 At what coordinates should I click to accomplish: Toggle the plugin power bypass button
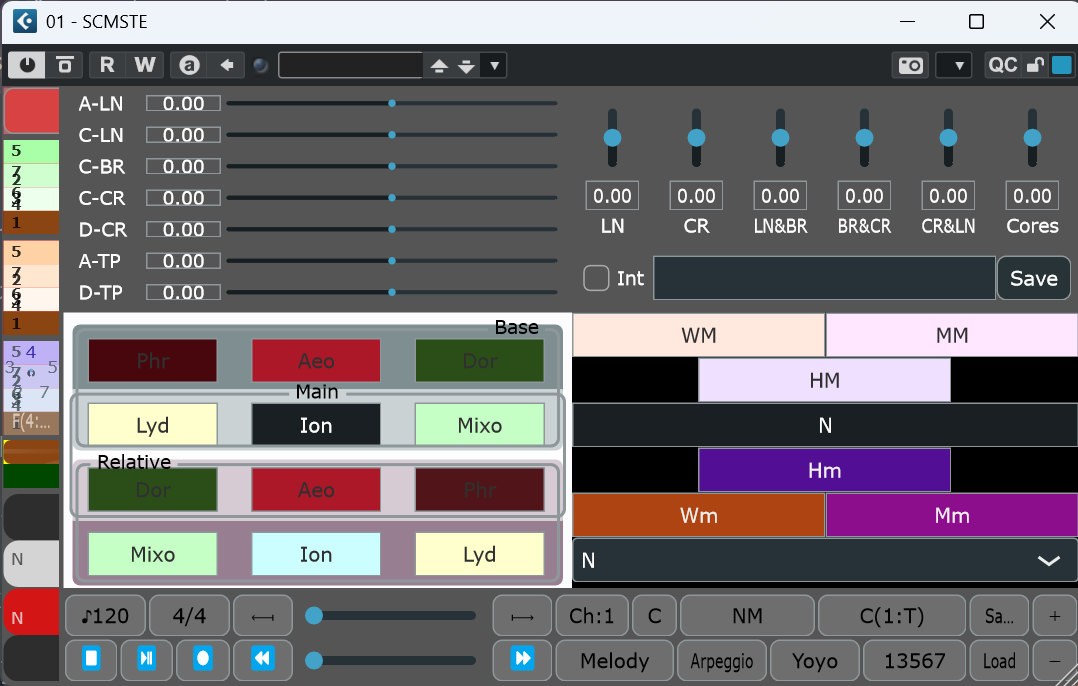pos(27,65)
